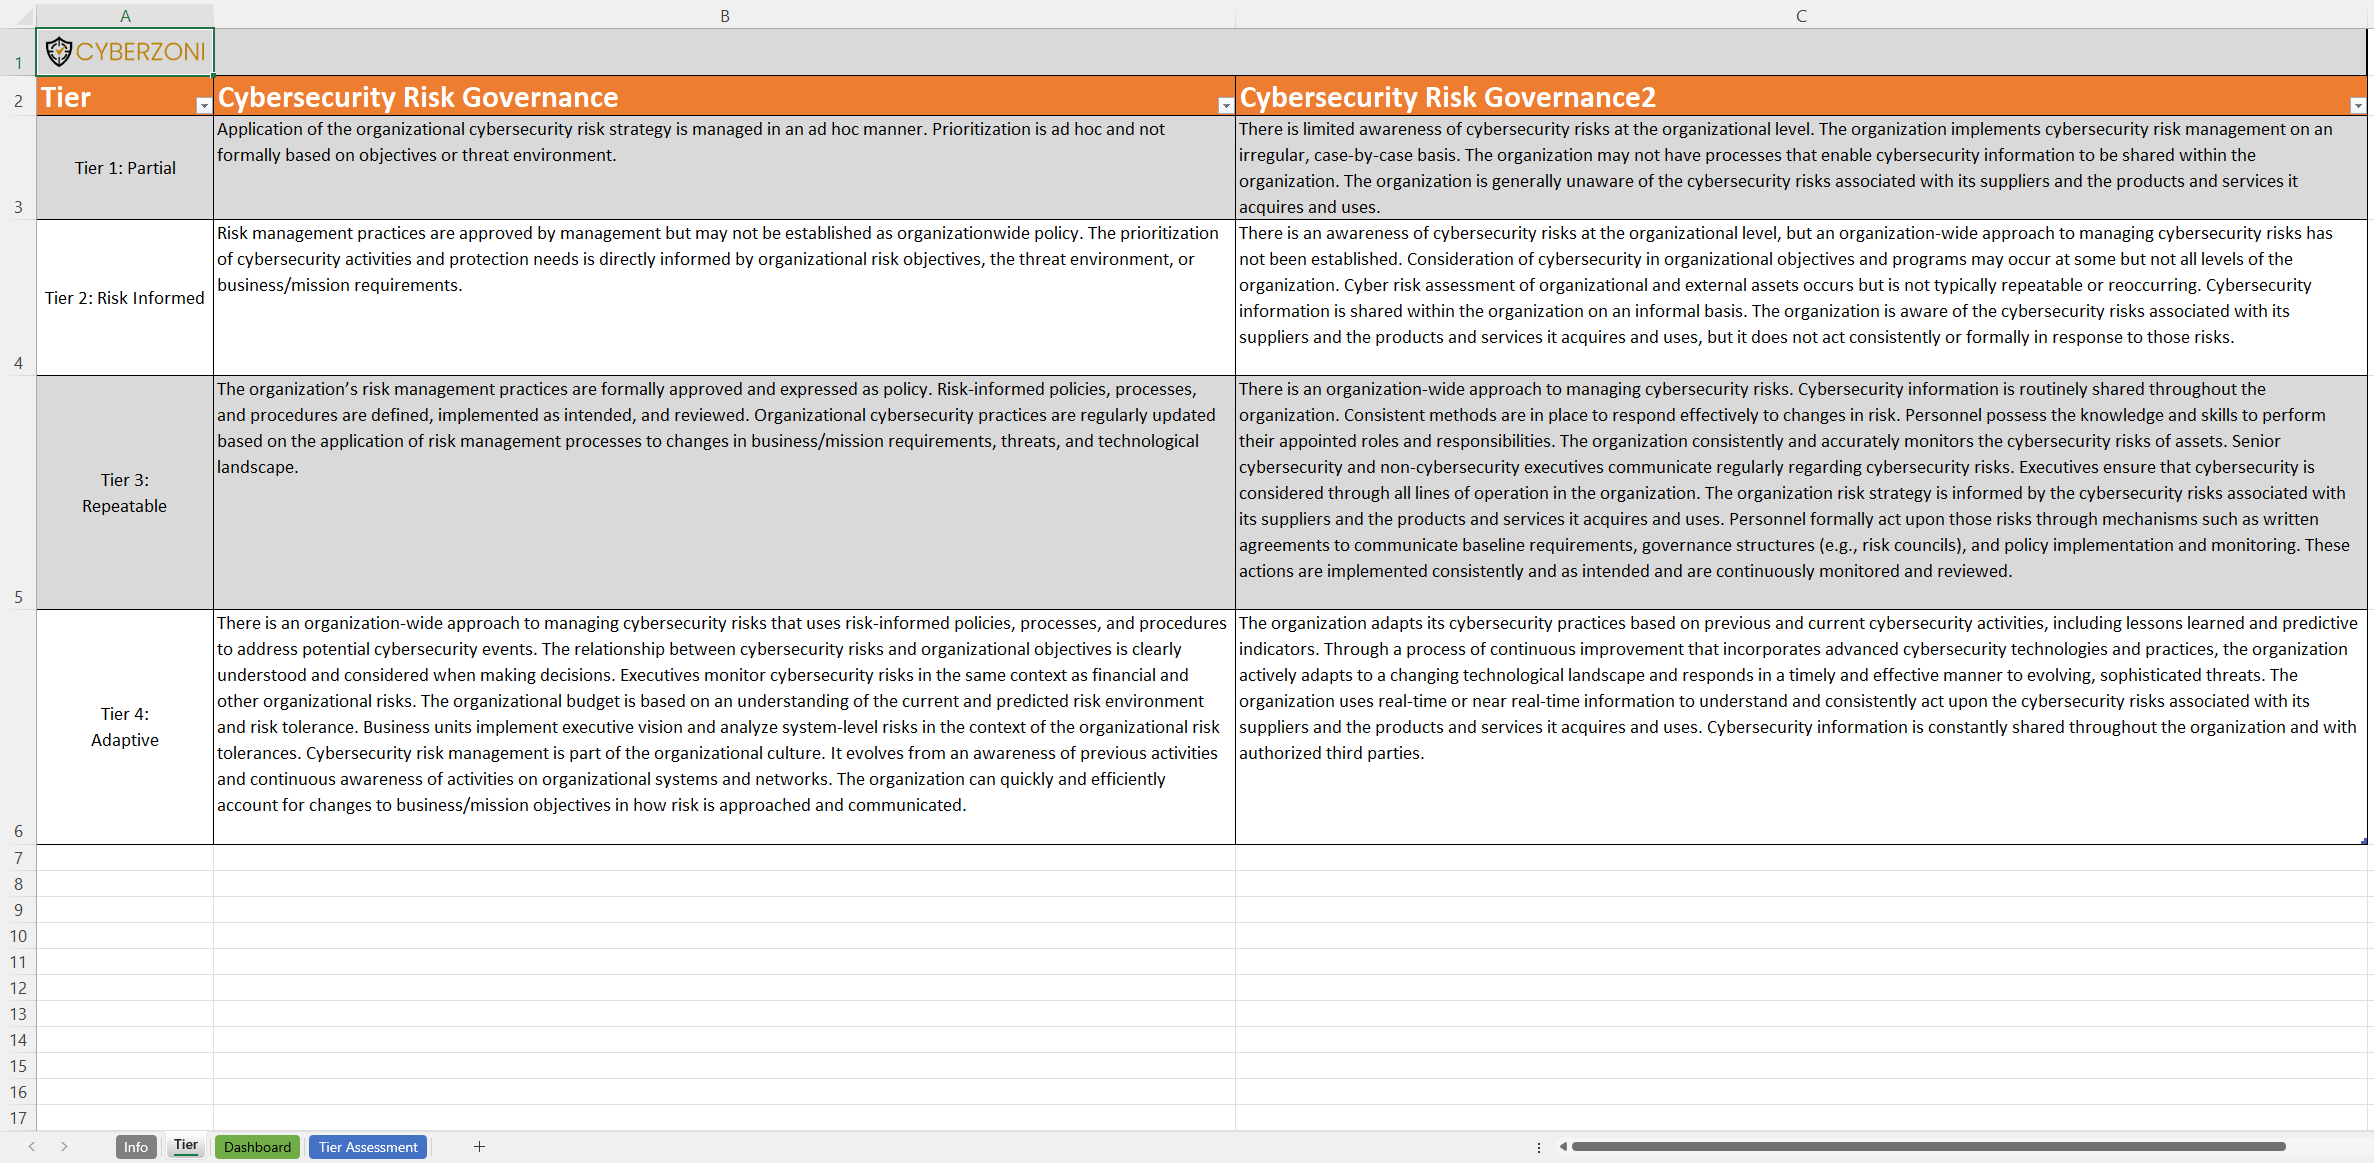The height and width of the screenshot is (1164, 2374).
Task: Click the Cyberzoni logo in cell A1
Action: [125, 52]
